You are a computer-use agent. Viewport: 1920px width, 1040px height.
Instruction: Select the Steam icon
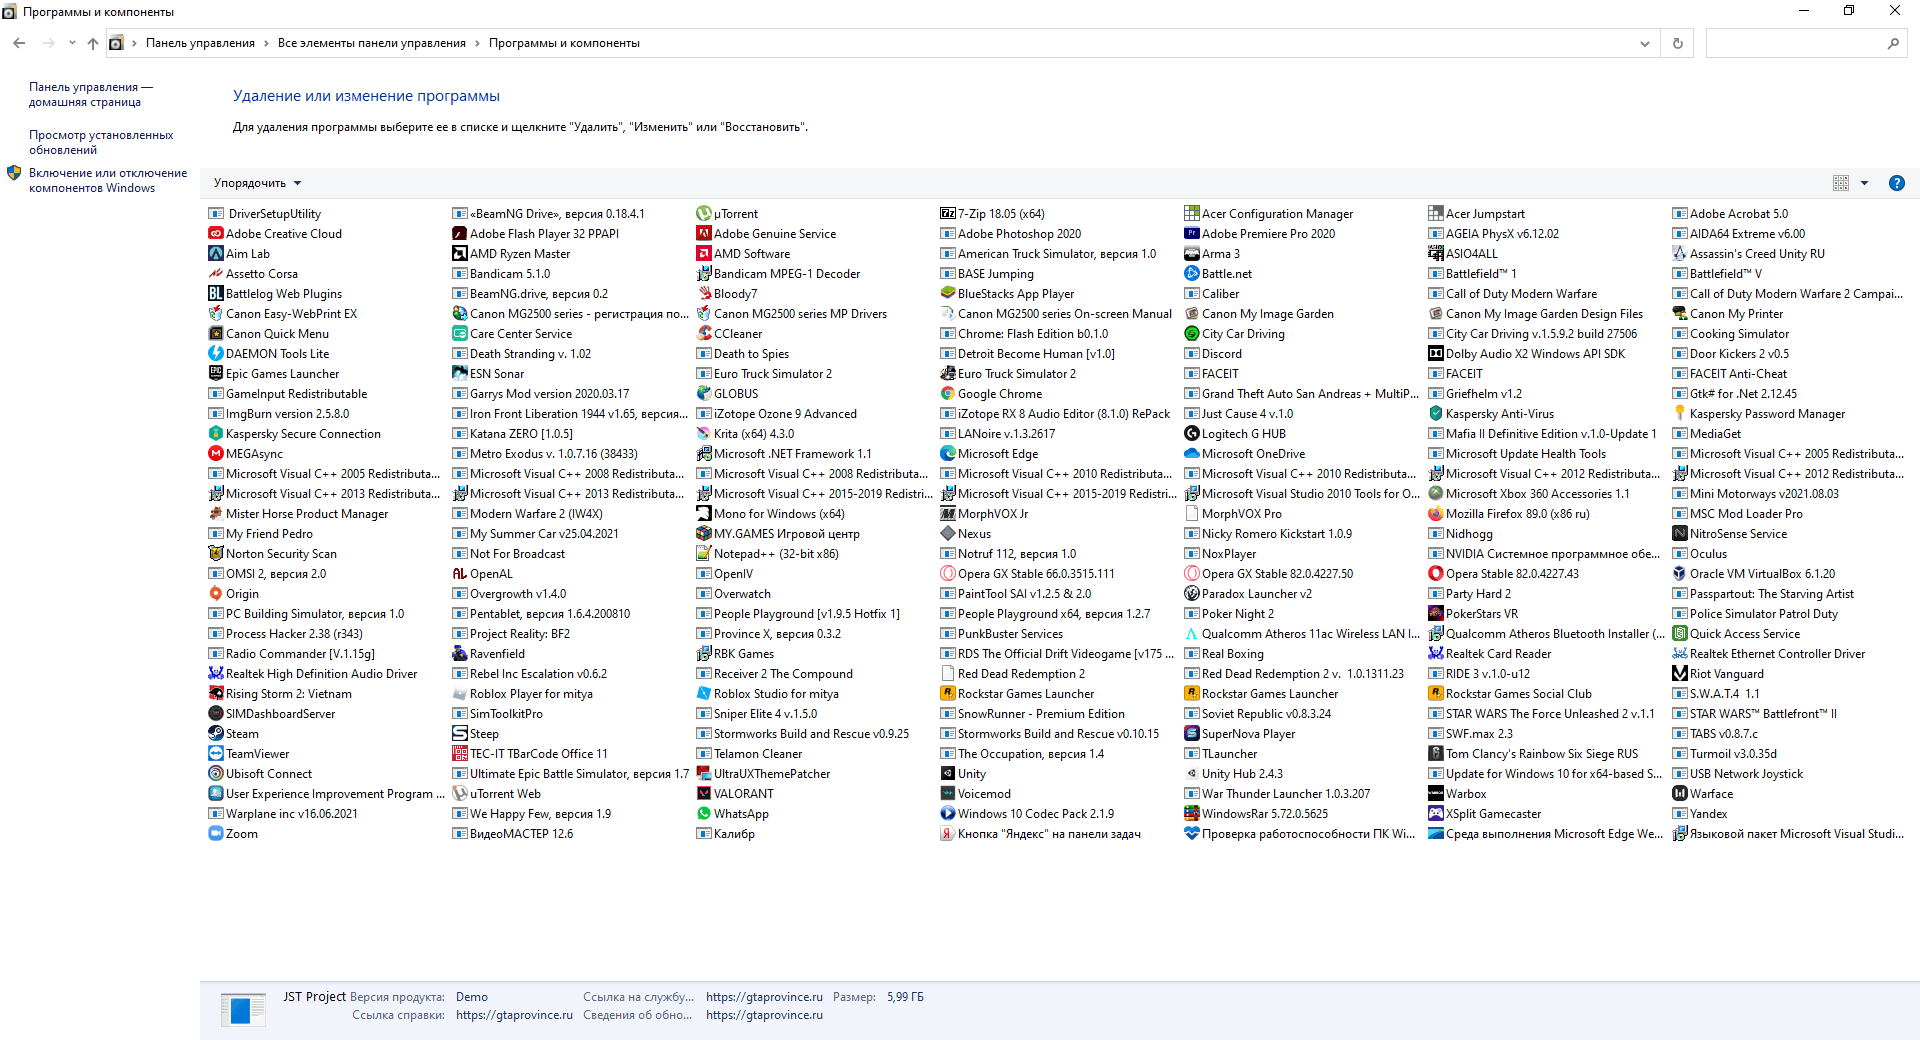(x=216, y=733)
